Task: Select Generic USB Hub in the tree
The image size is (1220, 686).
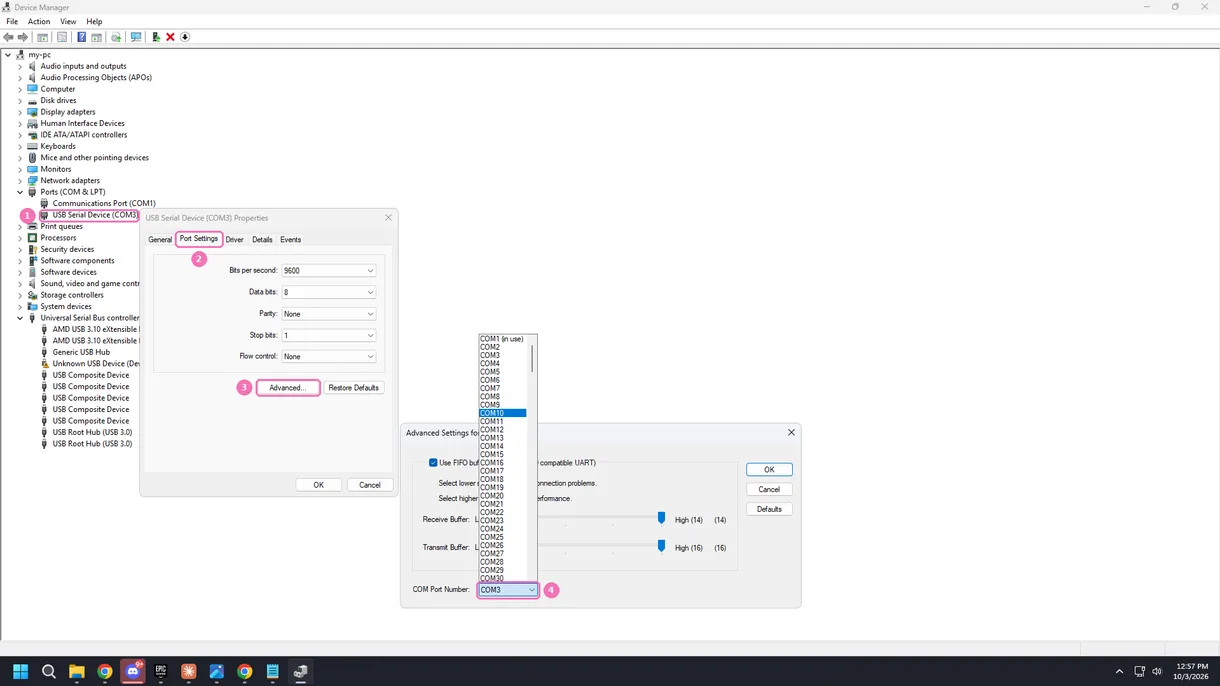Action: 81,352
